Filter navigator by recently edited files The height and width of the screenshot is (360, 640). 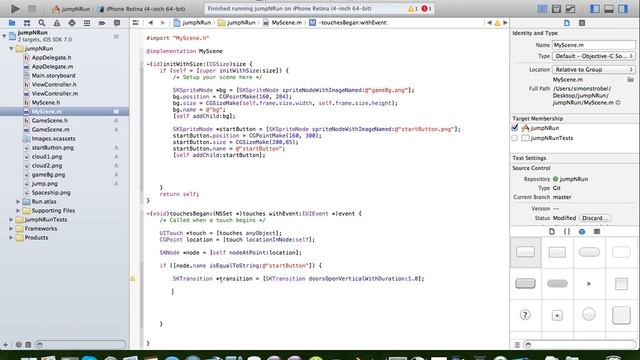click(x=18, y=345)
